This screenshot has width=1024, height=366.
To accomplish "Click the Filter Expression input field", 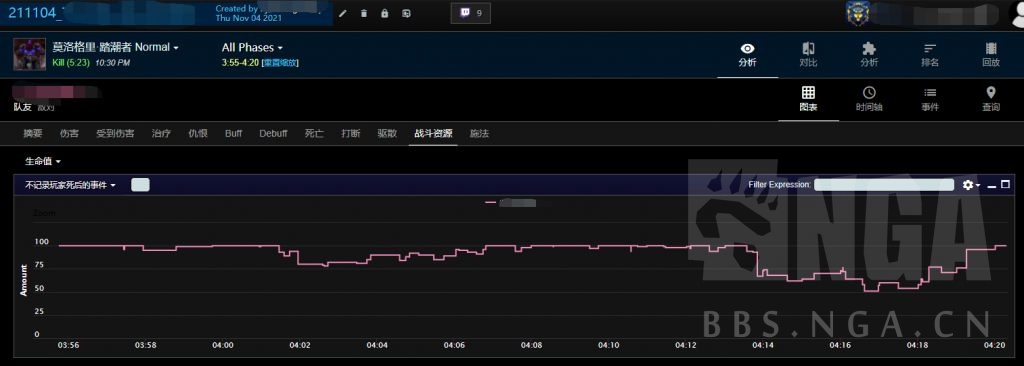I will tap(884, 185).
